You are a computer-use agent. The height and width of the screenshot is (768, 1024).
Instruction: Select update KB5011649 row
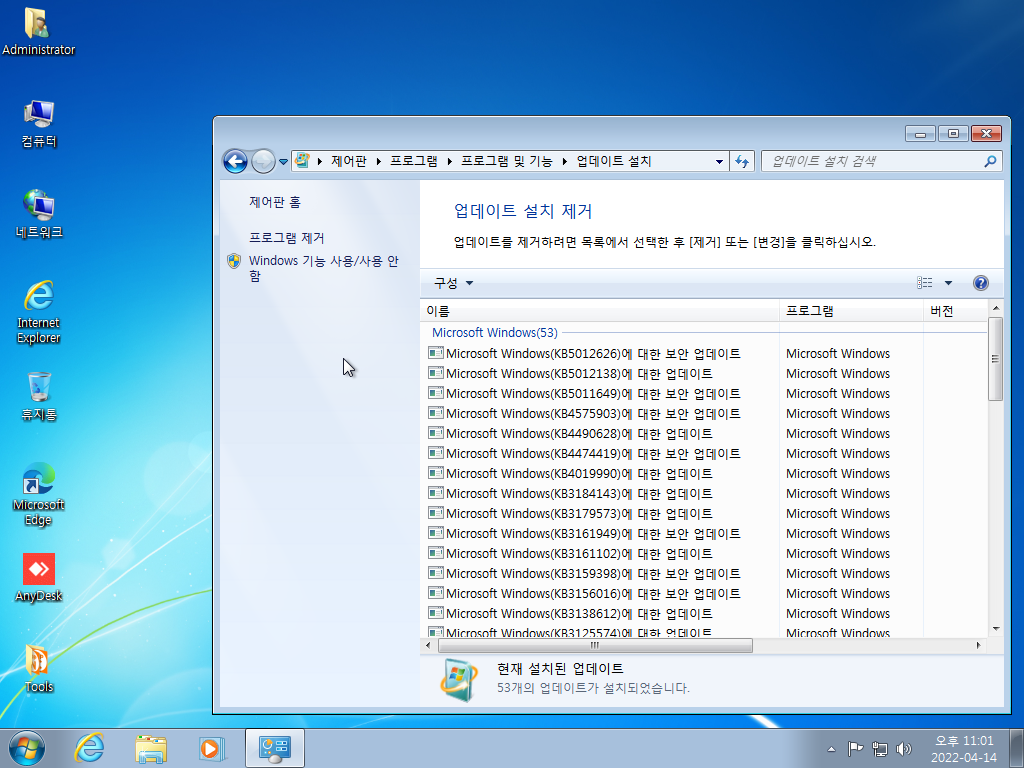703,394
